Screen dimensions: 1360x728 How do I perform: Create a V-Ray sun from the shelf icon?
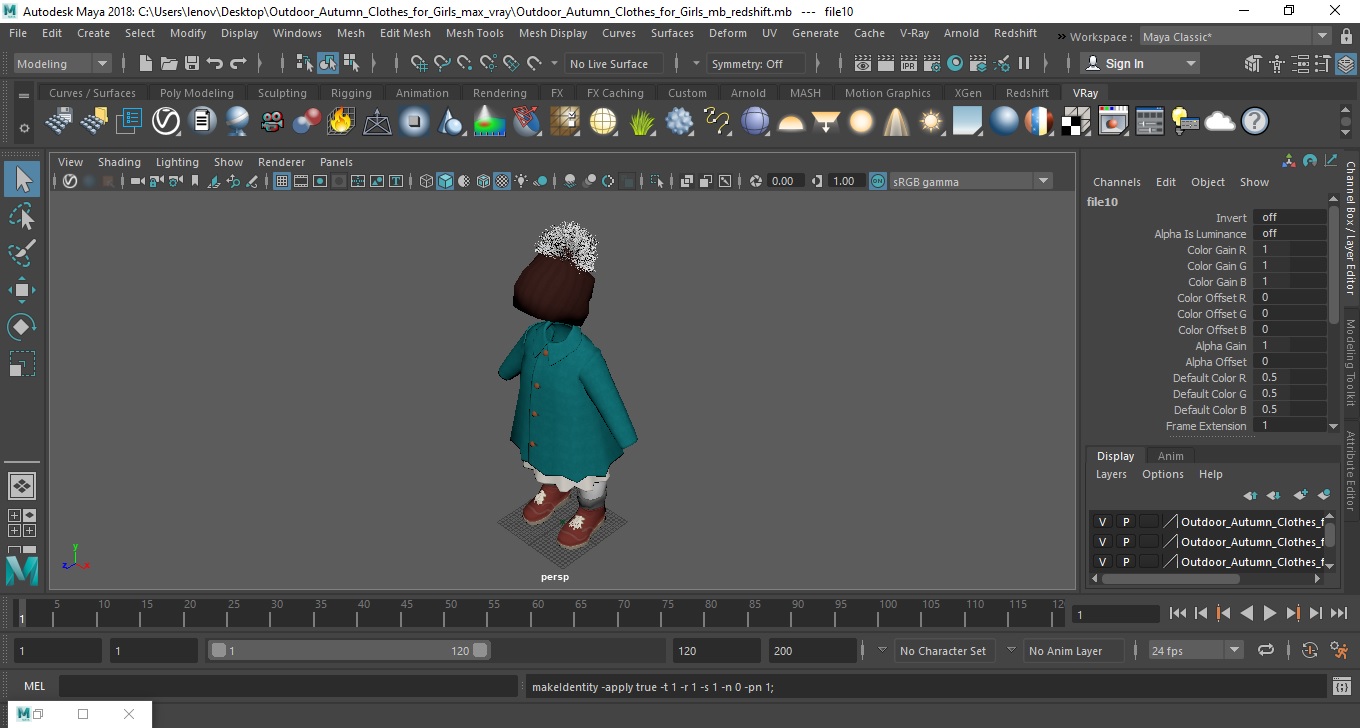tap(931, 122)
